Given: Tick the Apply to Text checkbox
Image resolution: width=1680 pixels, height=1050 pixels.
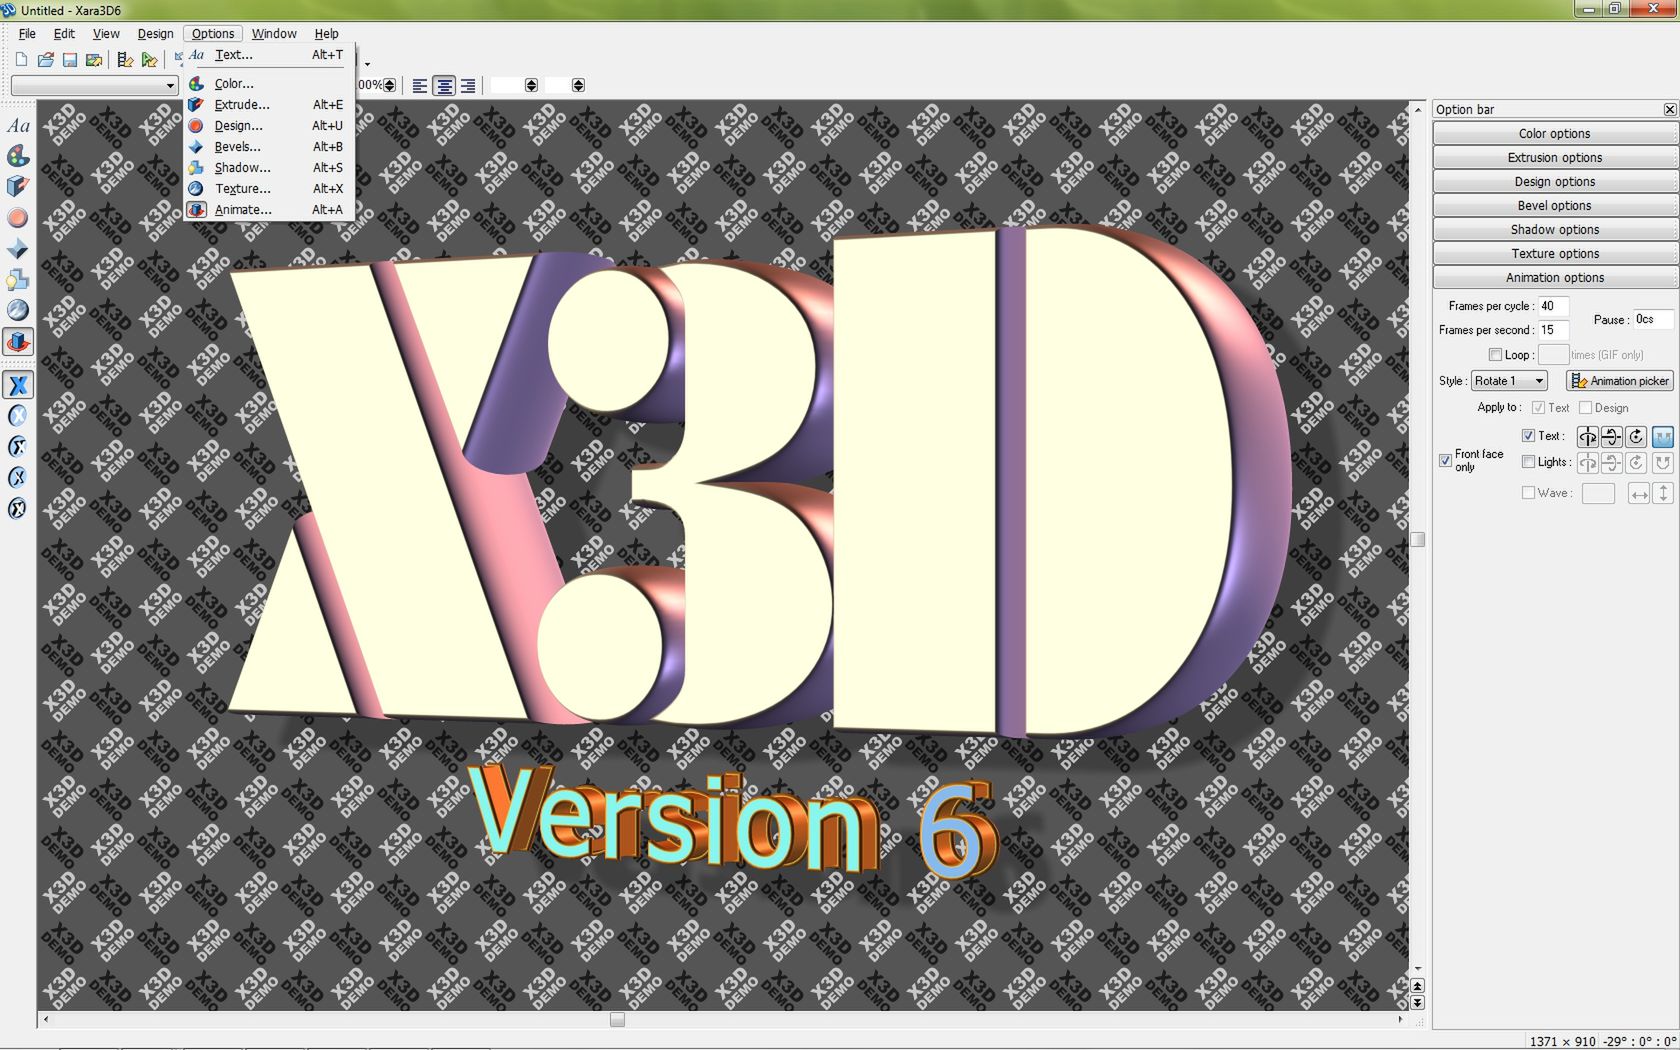Looking at the screenshot, I should click(1538, 408).
